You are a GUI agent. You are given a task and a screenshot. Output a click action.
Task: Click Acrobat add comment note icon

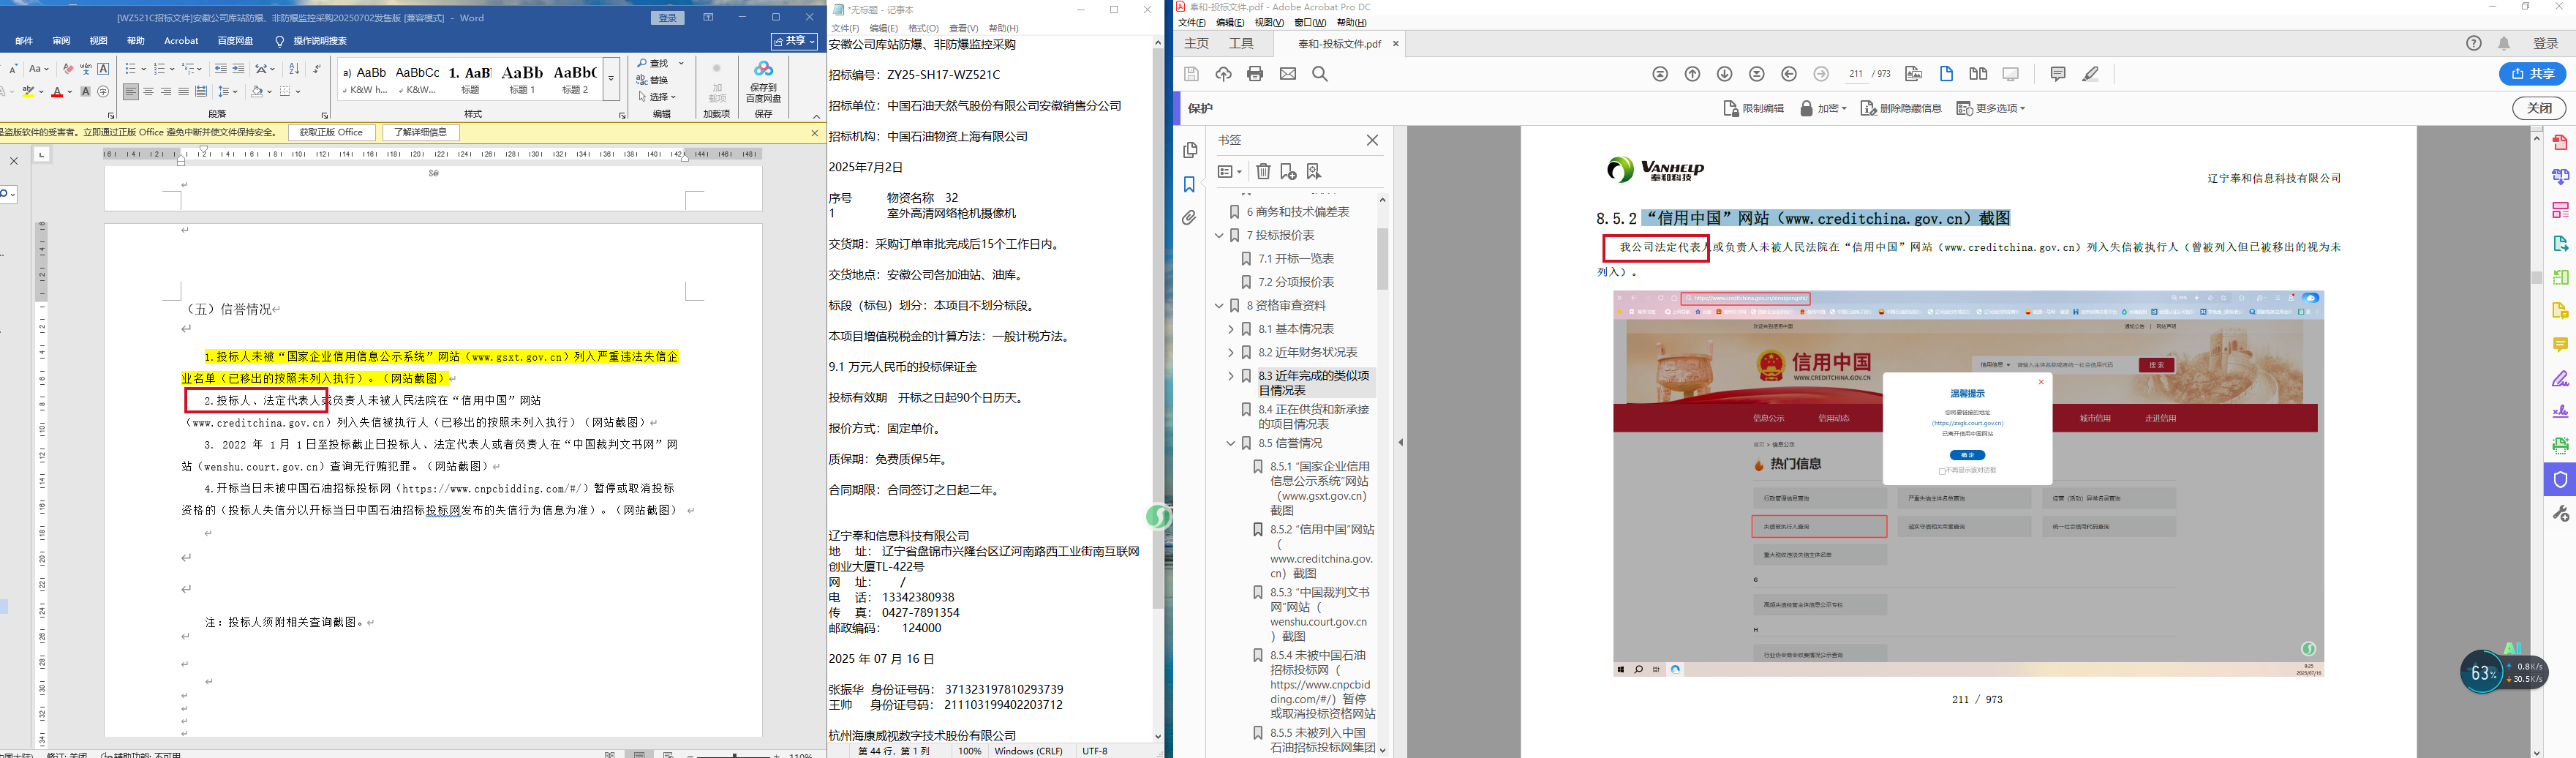tap(2058, 74)
